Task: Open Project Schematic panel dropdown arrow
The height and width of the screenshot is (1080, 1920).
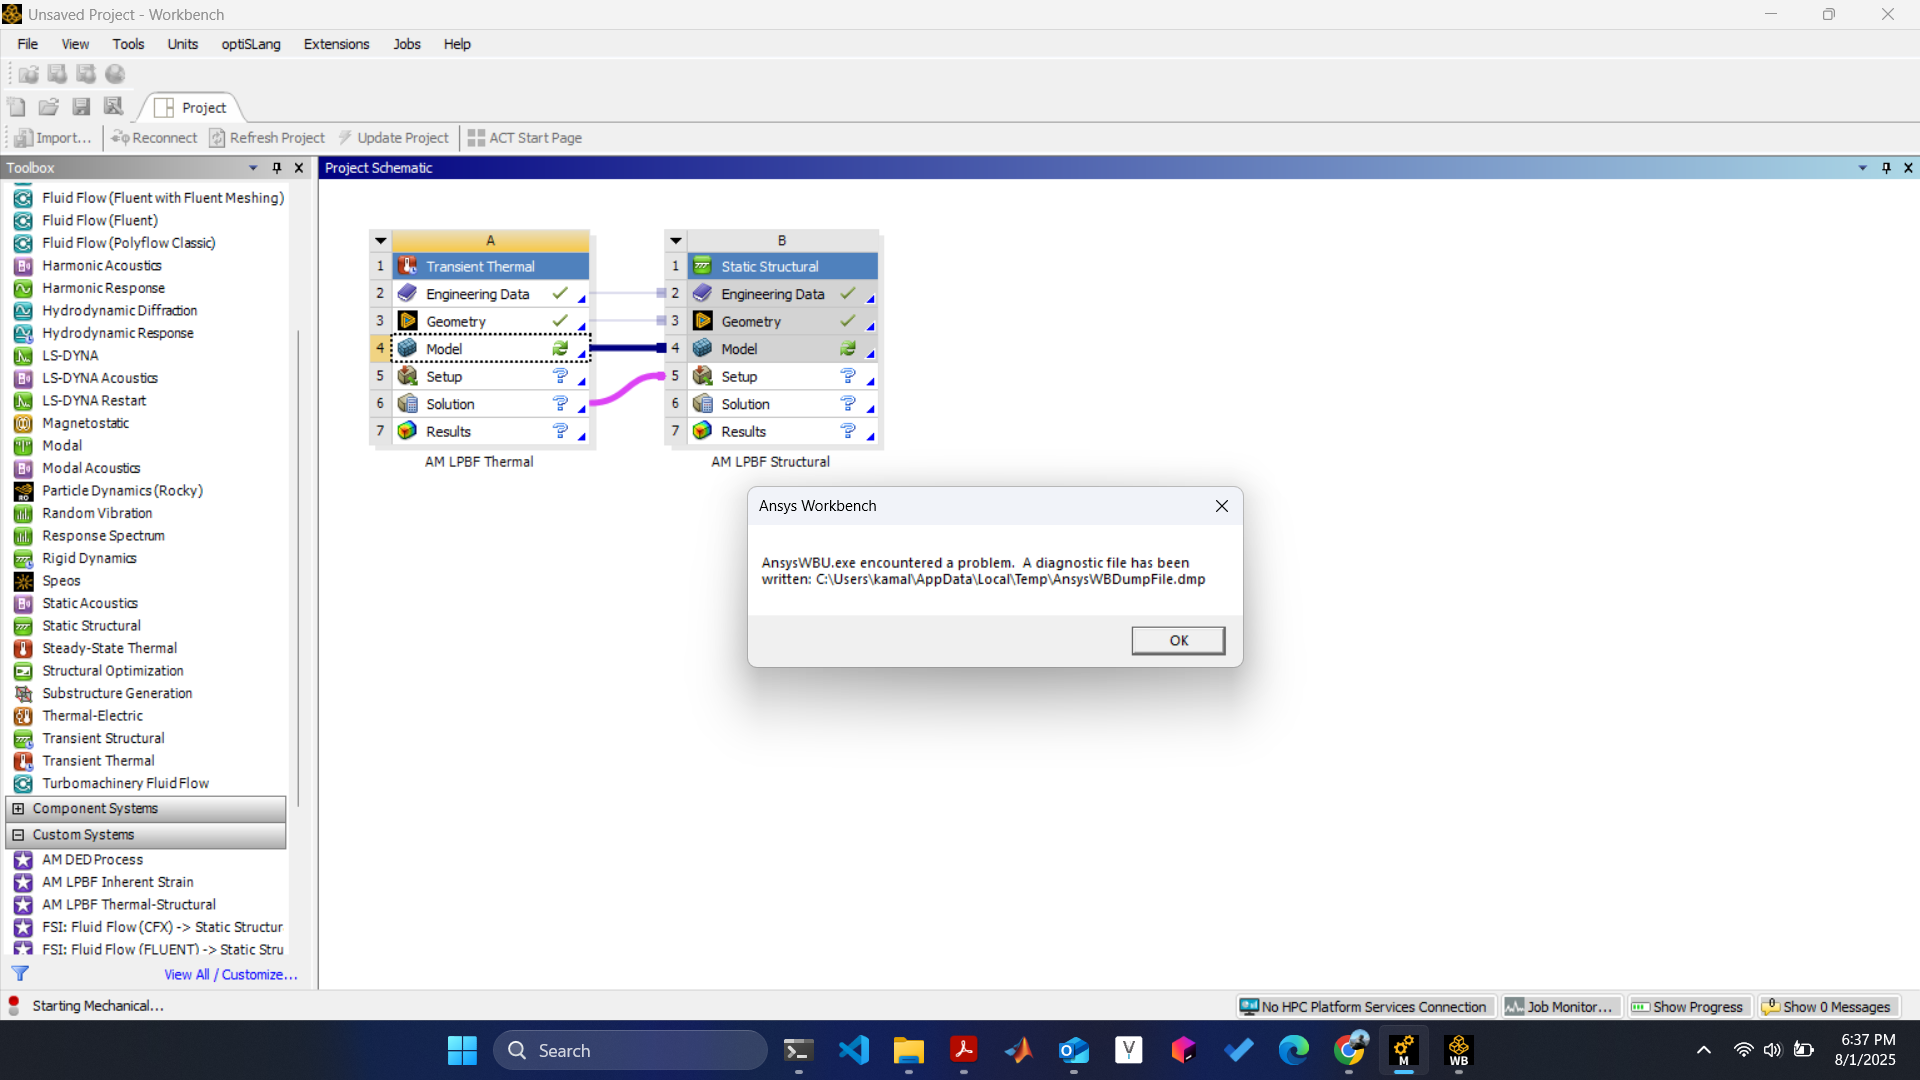Action: pos(1862,168)
